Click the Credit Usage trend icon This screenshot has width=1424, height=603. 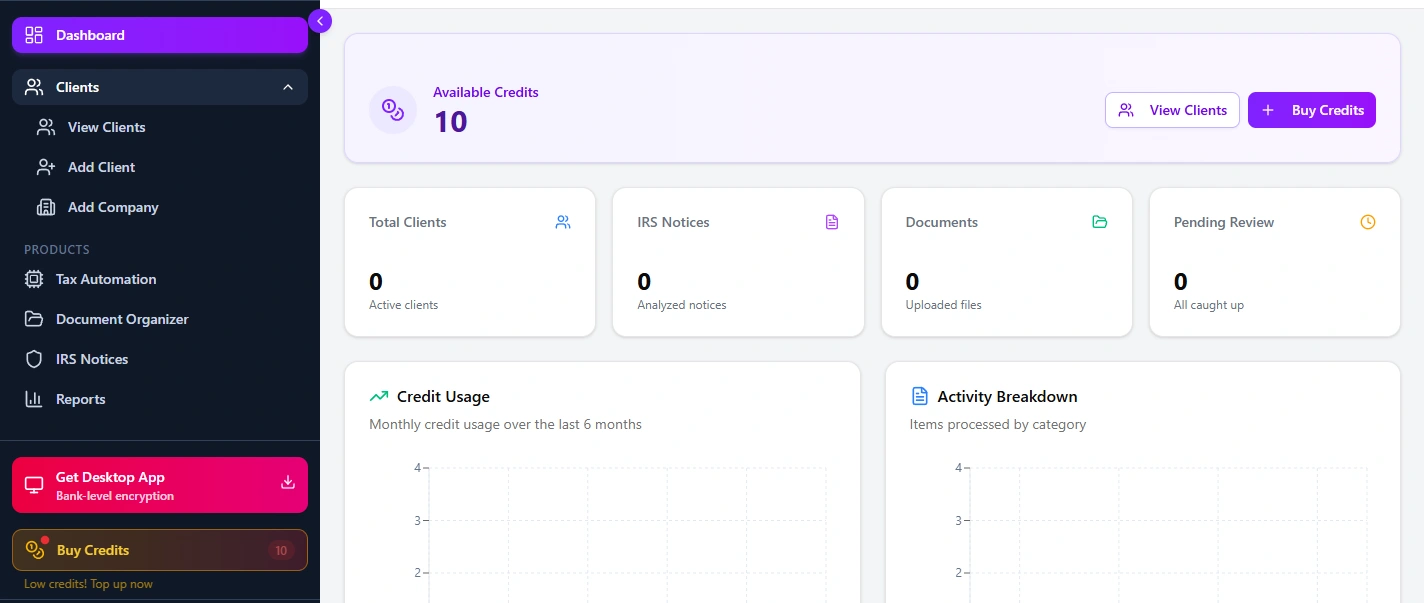379,397
